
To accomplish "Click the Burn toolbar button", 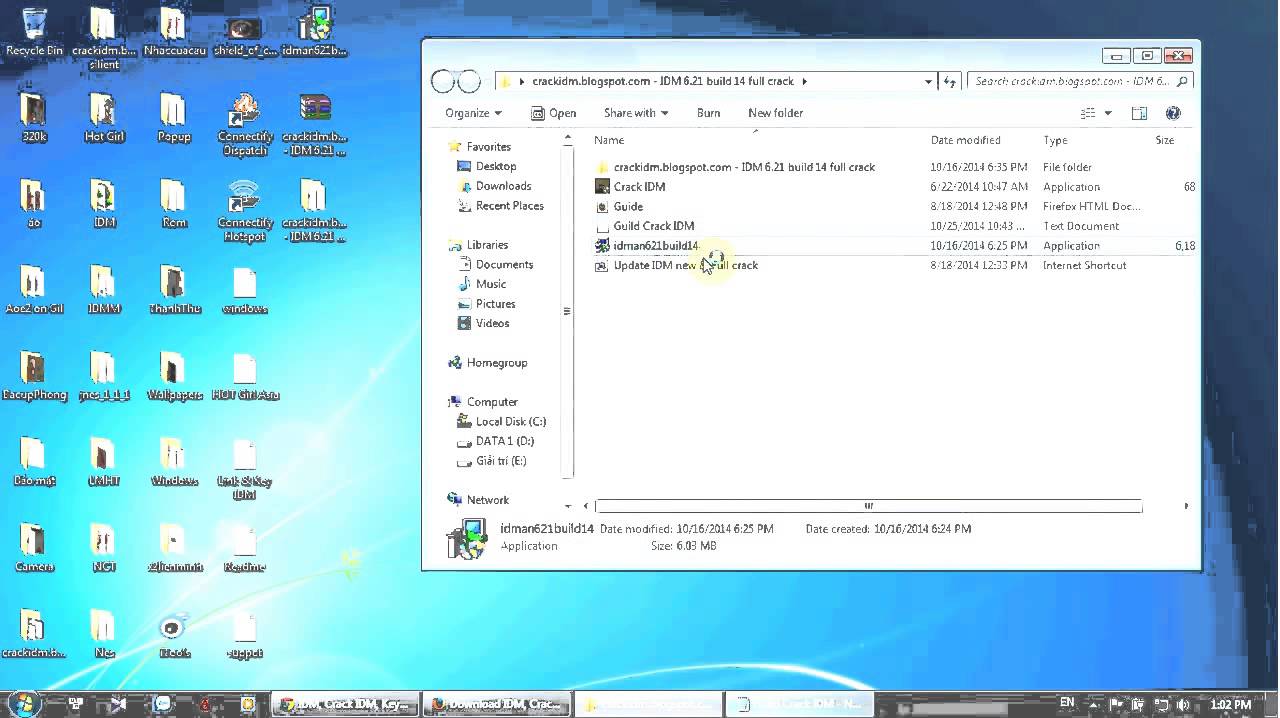I will (x=708, y=113).
